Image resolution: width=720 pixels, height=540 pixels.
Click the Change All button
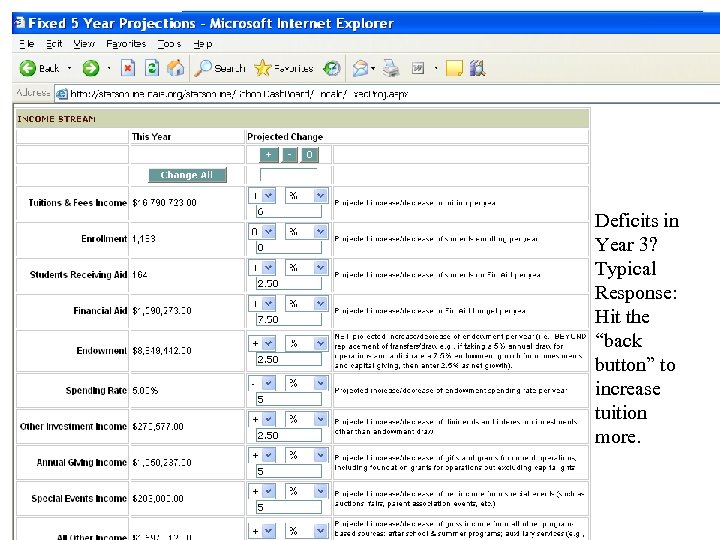tap(187, 175)
